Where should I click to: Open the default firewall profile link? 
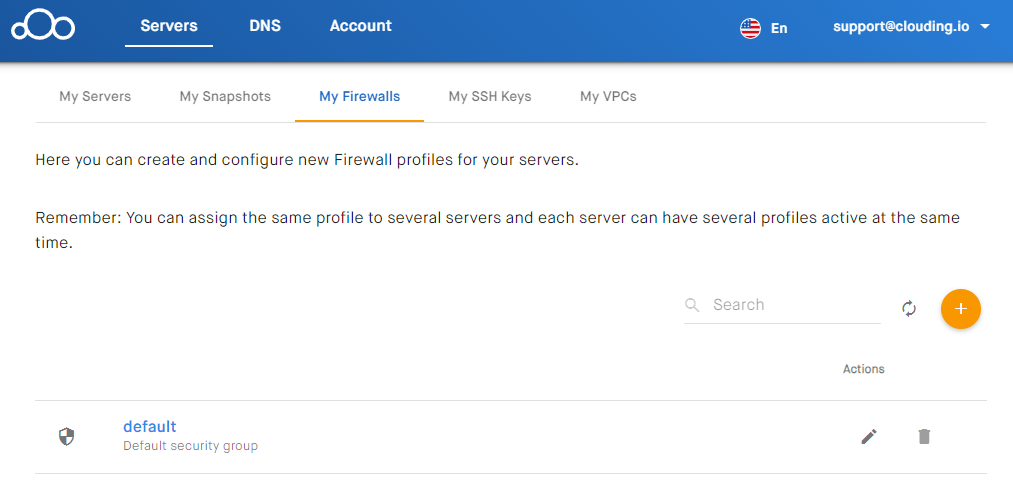149,426
